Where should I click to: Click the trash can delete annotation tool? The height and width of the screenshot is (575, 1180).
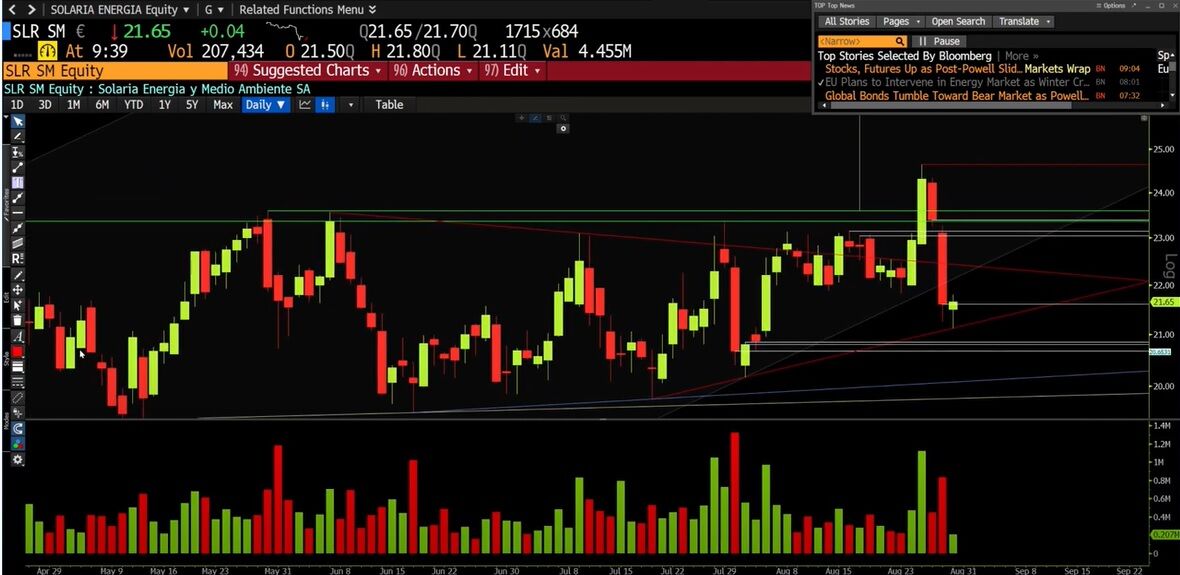click(x=17, y=320)
